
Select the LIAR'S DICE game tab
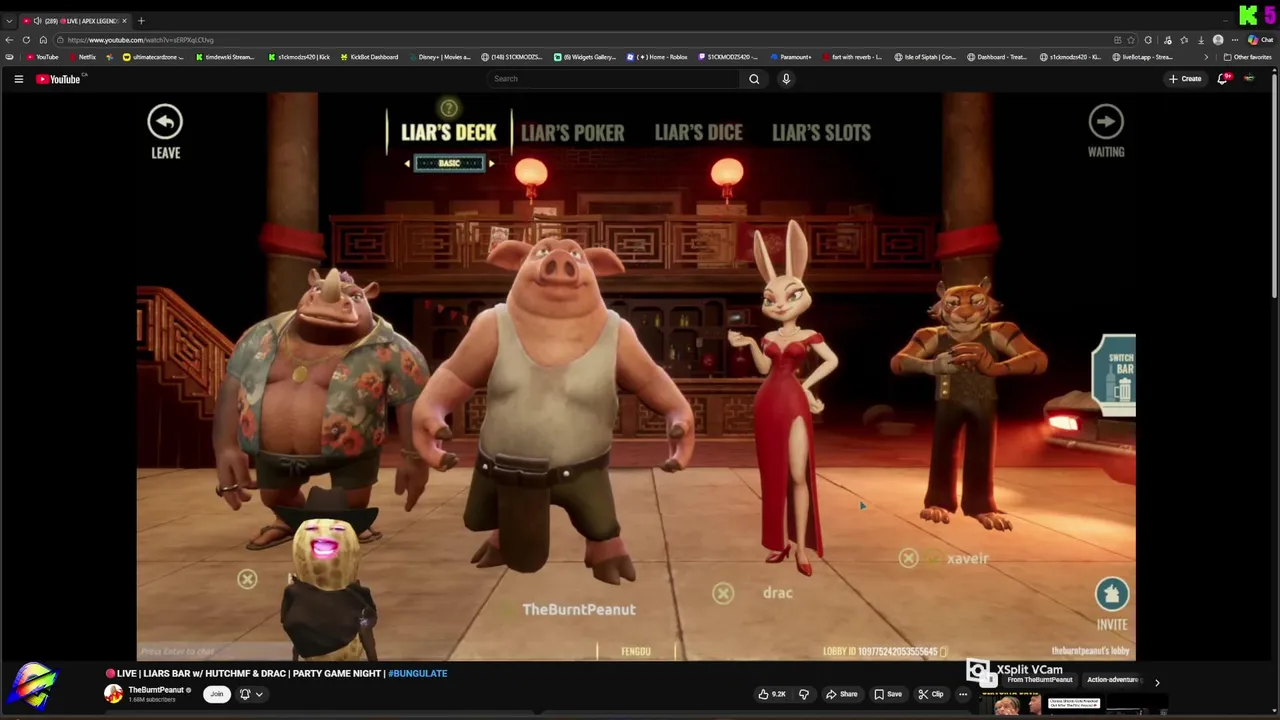pyautogui.click(x=698, y=133)
